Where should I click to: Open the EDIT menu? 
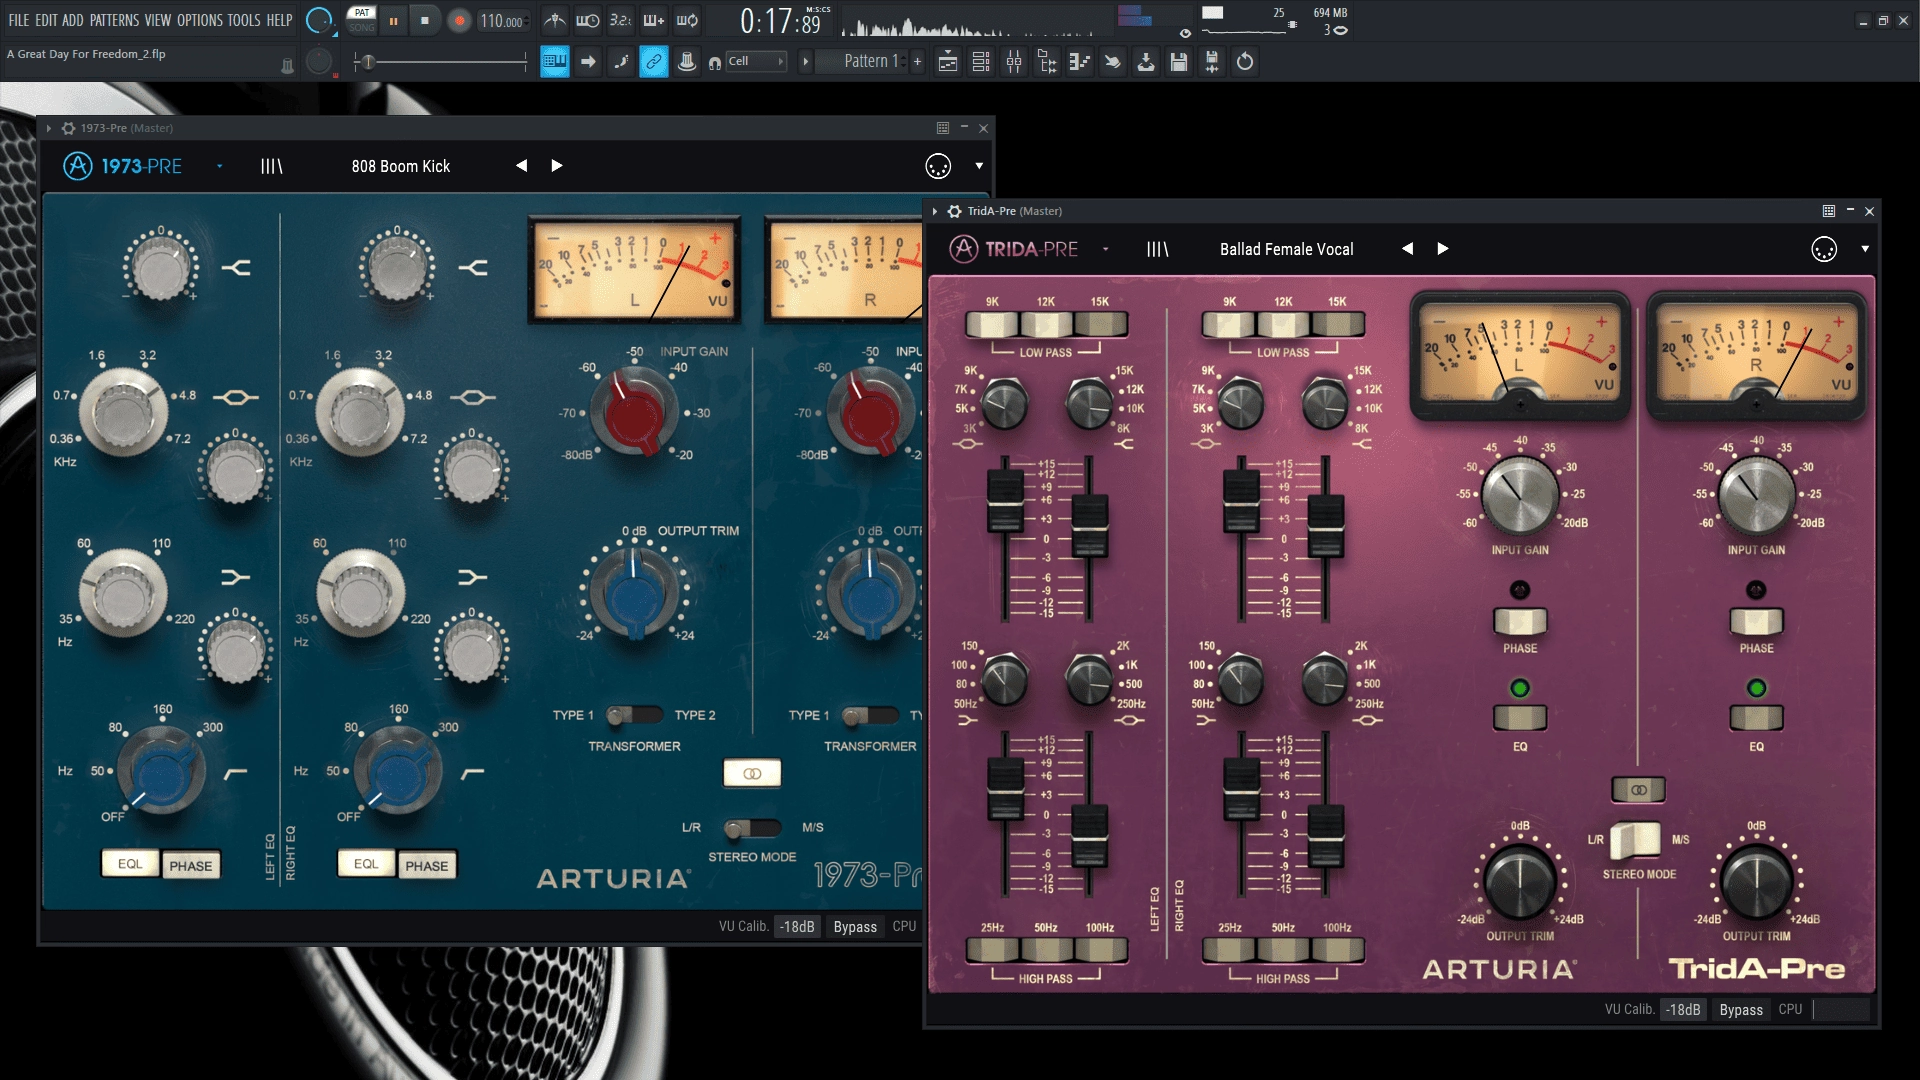tap(46, 20)
